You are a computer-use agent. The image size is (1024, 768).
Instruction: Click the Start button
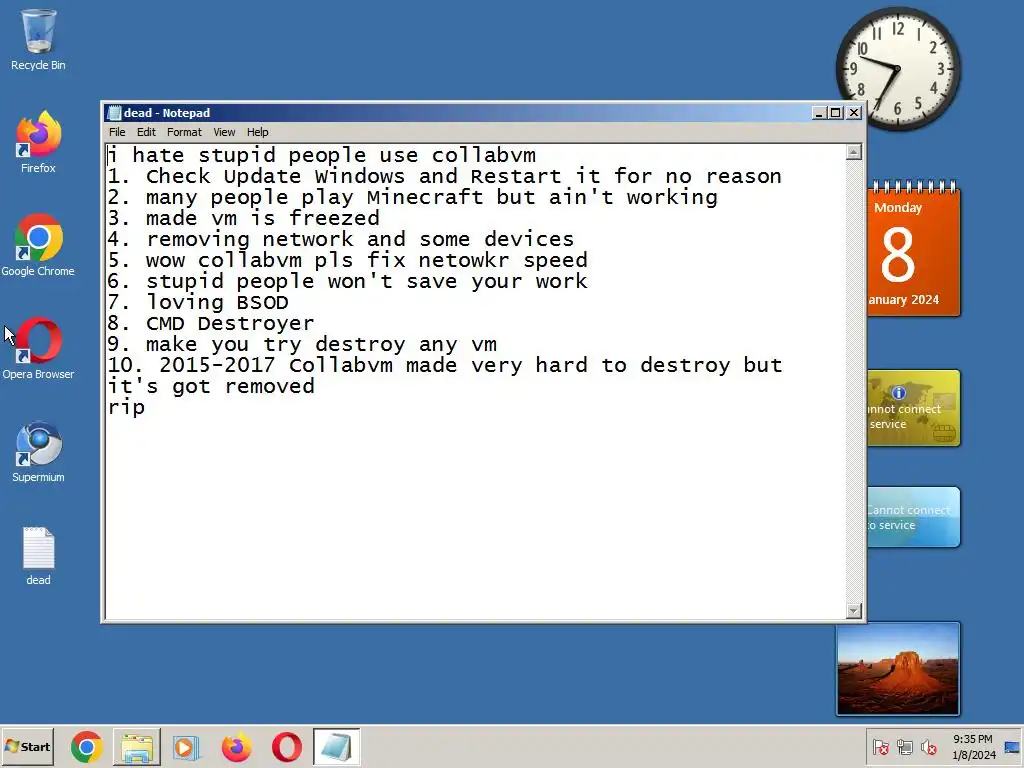click(x=27, y=747)
